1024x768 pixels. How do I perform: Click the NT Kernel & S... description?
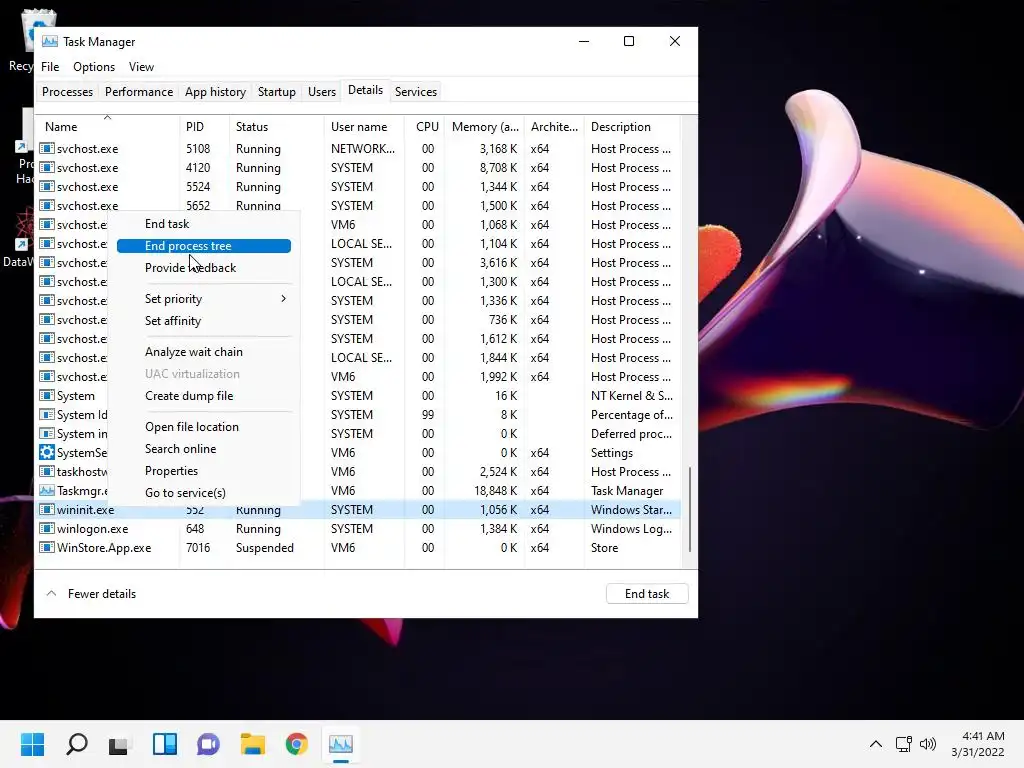(x=632, y=395)
